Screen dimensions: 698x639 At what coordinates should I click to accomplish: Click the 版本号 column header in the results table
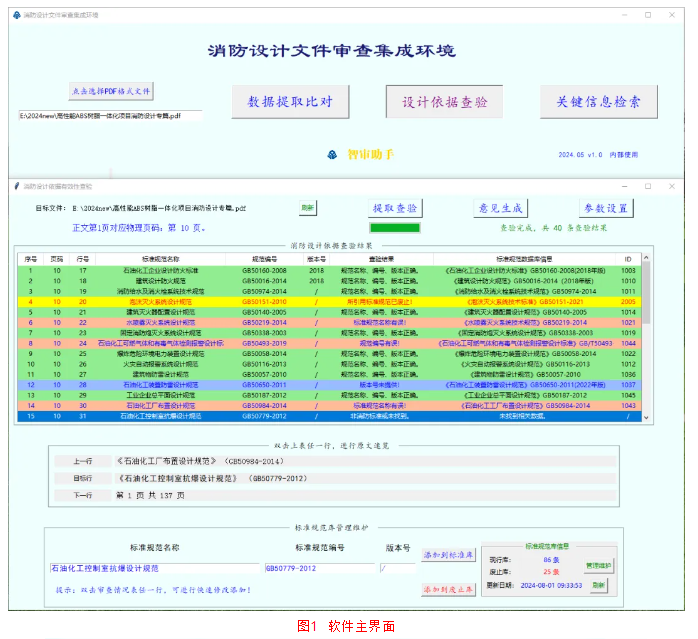[x=317, y=259]
